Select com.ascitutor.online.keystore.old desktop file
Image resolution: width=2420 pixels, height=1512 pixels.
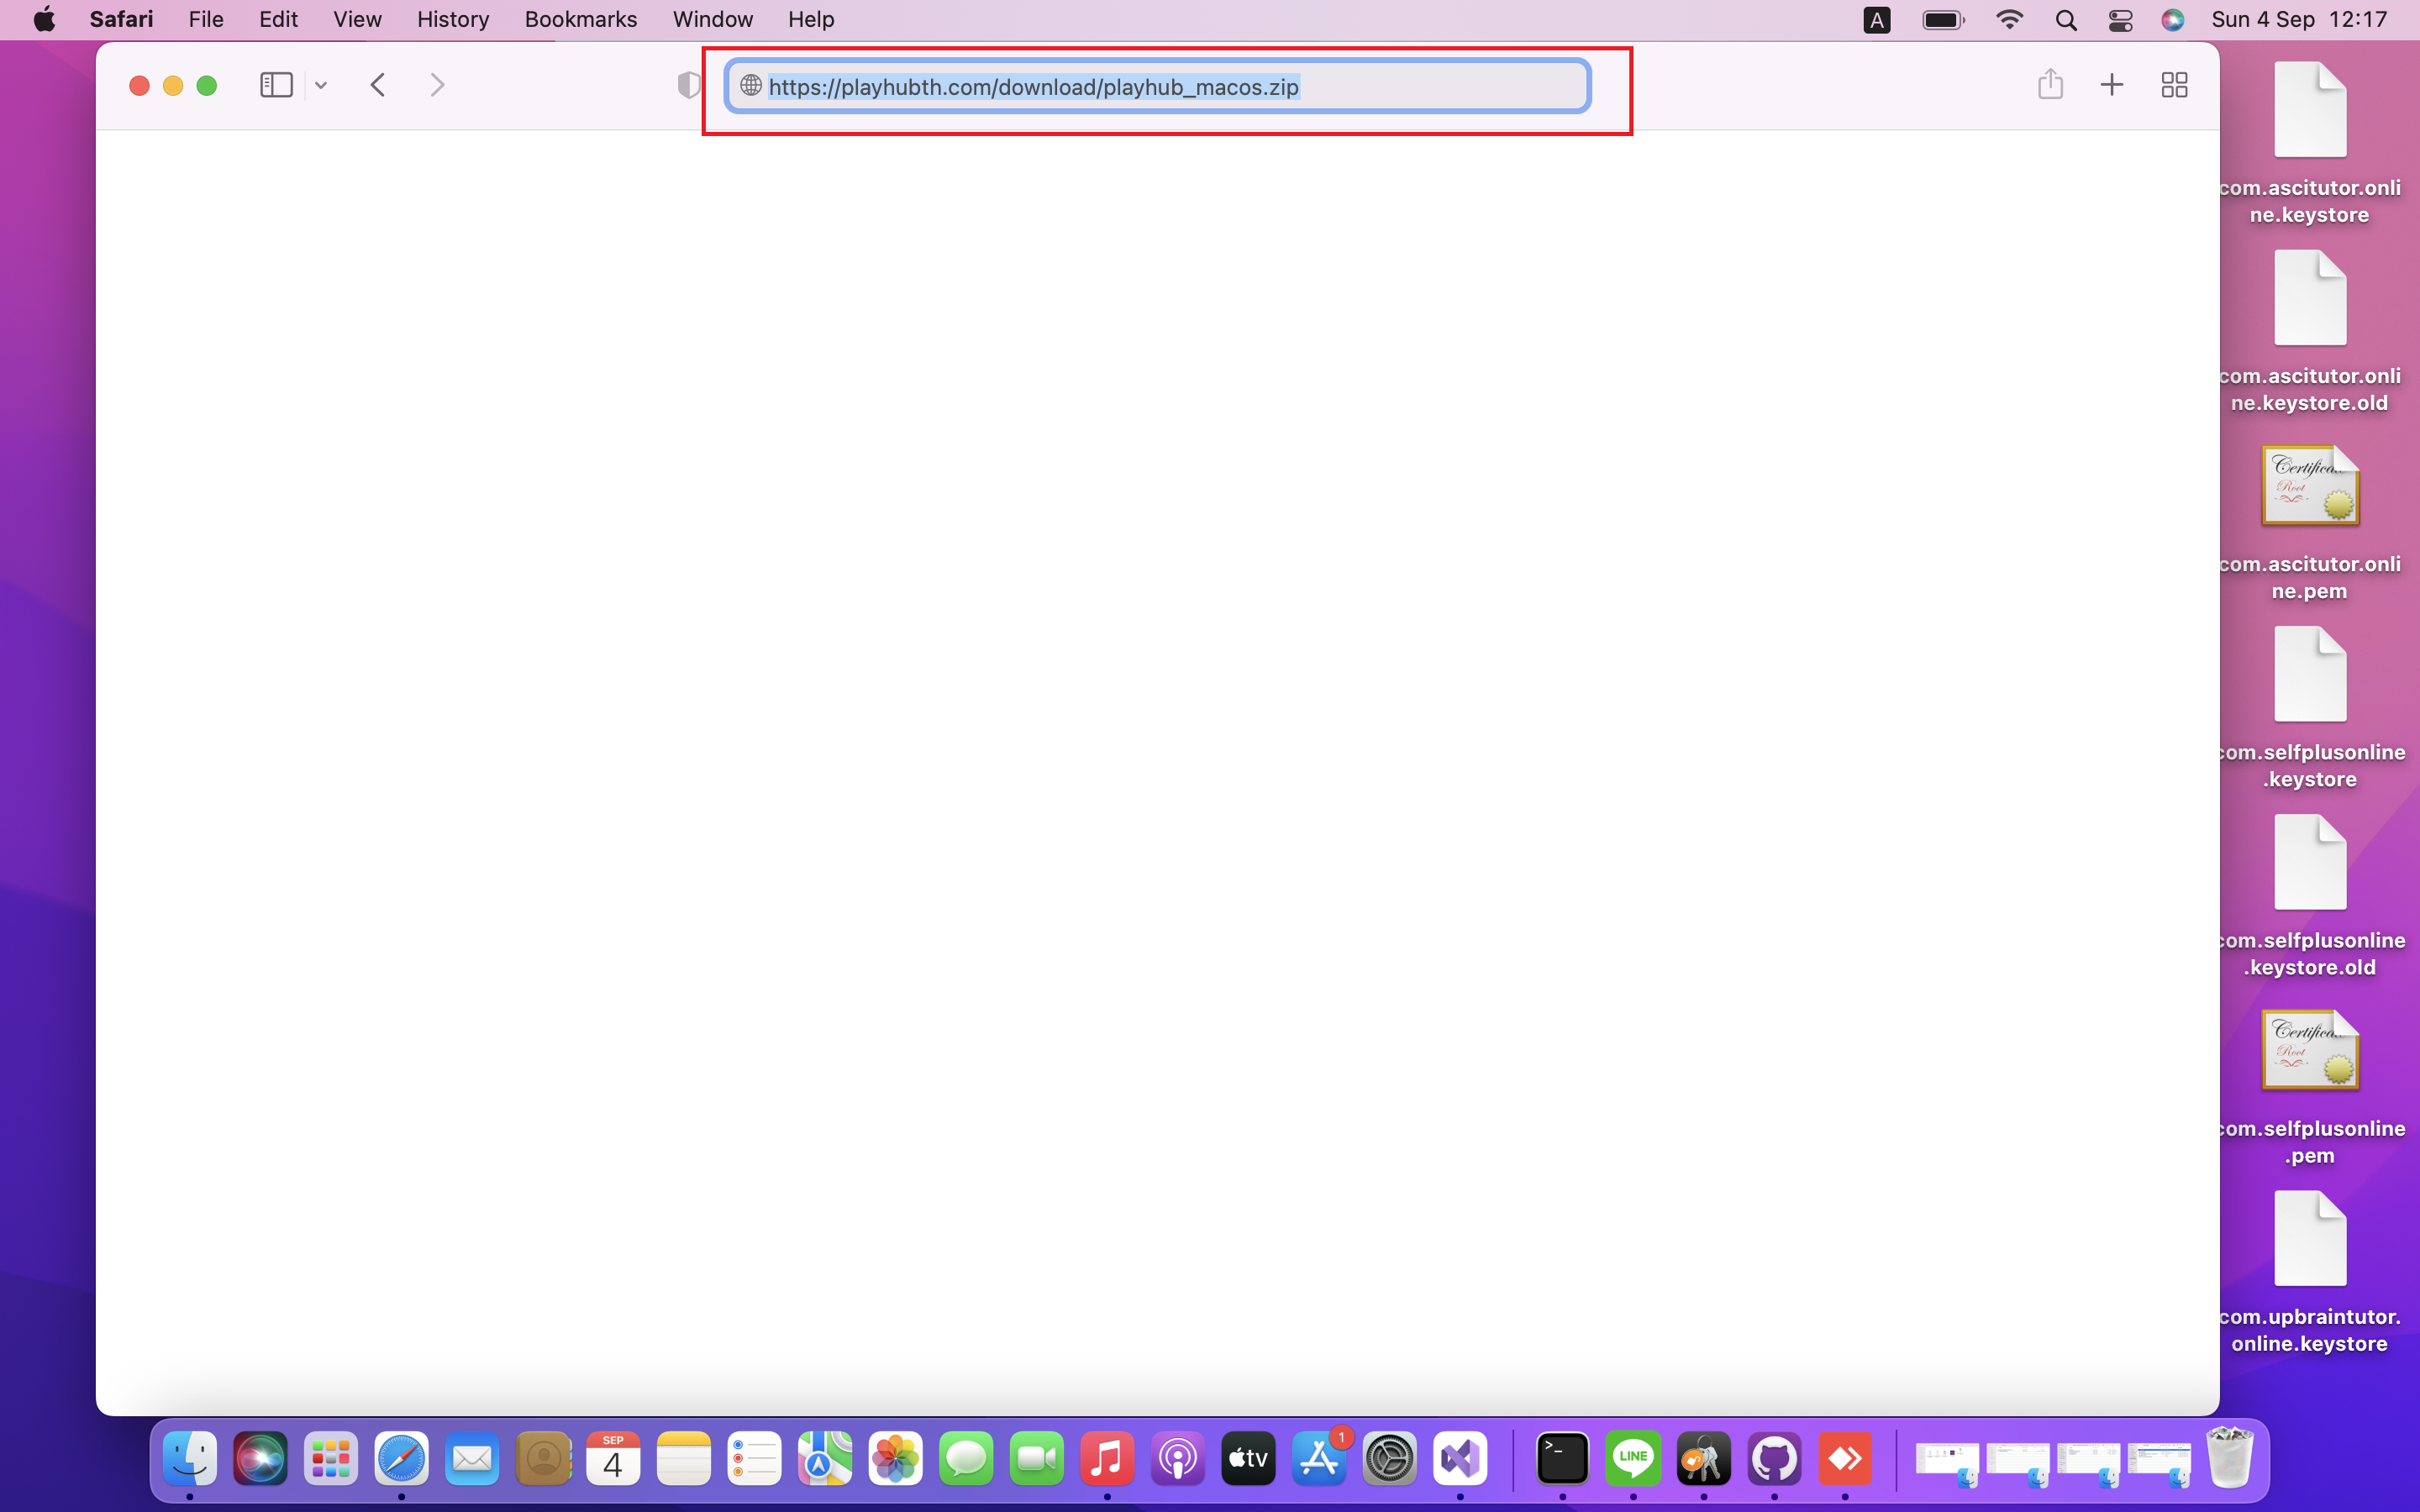[2309, 332]
